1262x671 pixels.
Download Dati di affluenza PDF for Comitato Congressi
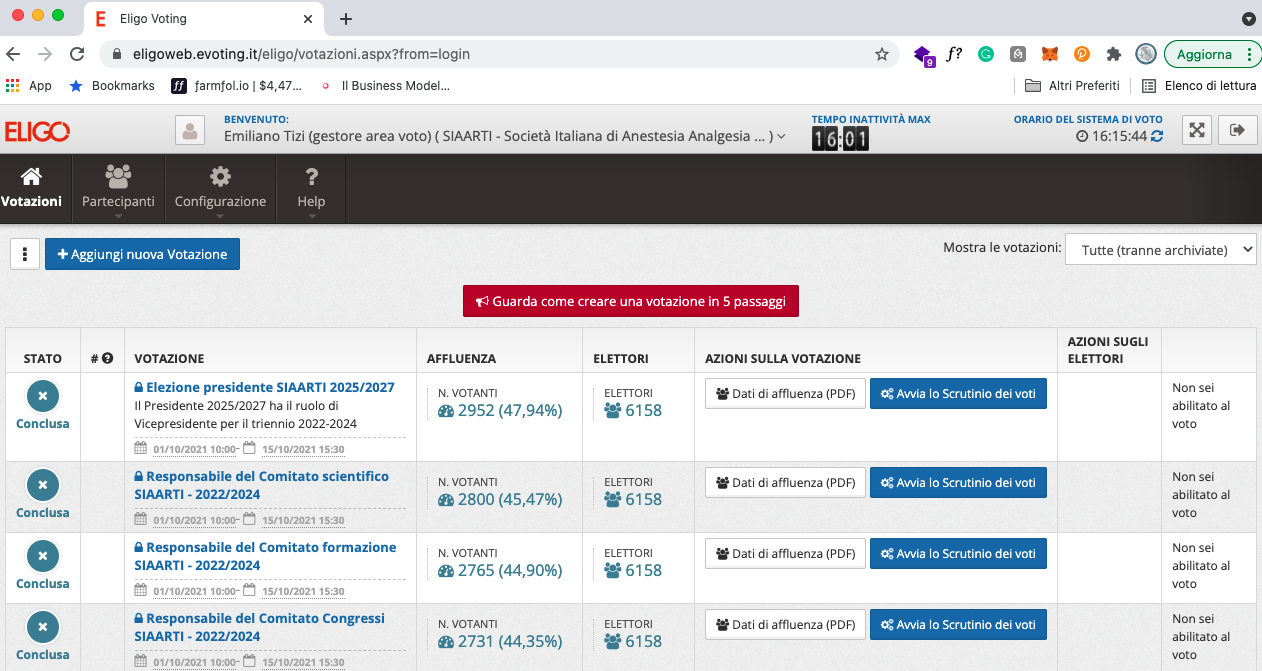(x=785, y=625)
